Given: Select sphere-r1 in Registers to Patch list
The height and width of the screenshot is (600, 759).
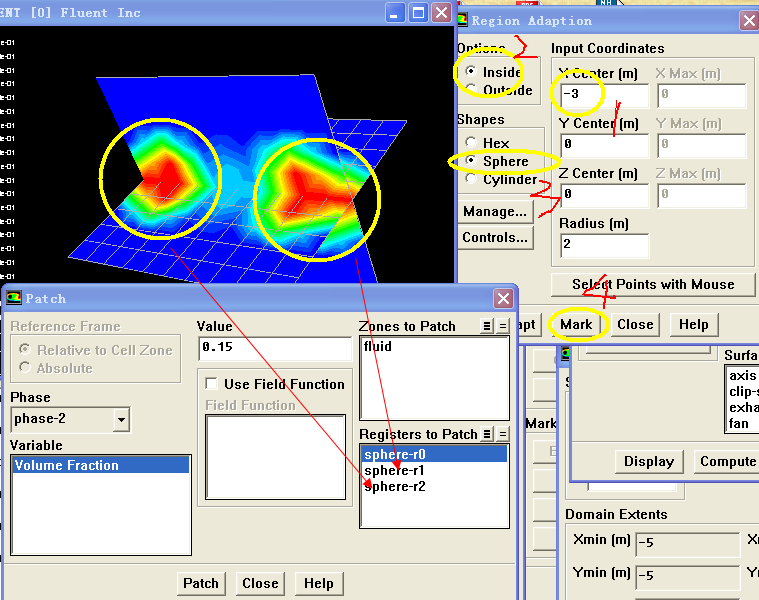Looking at the screenshot, I should [394, 470].
